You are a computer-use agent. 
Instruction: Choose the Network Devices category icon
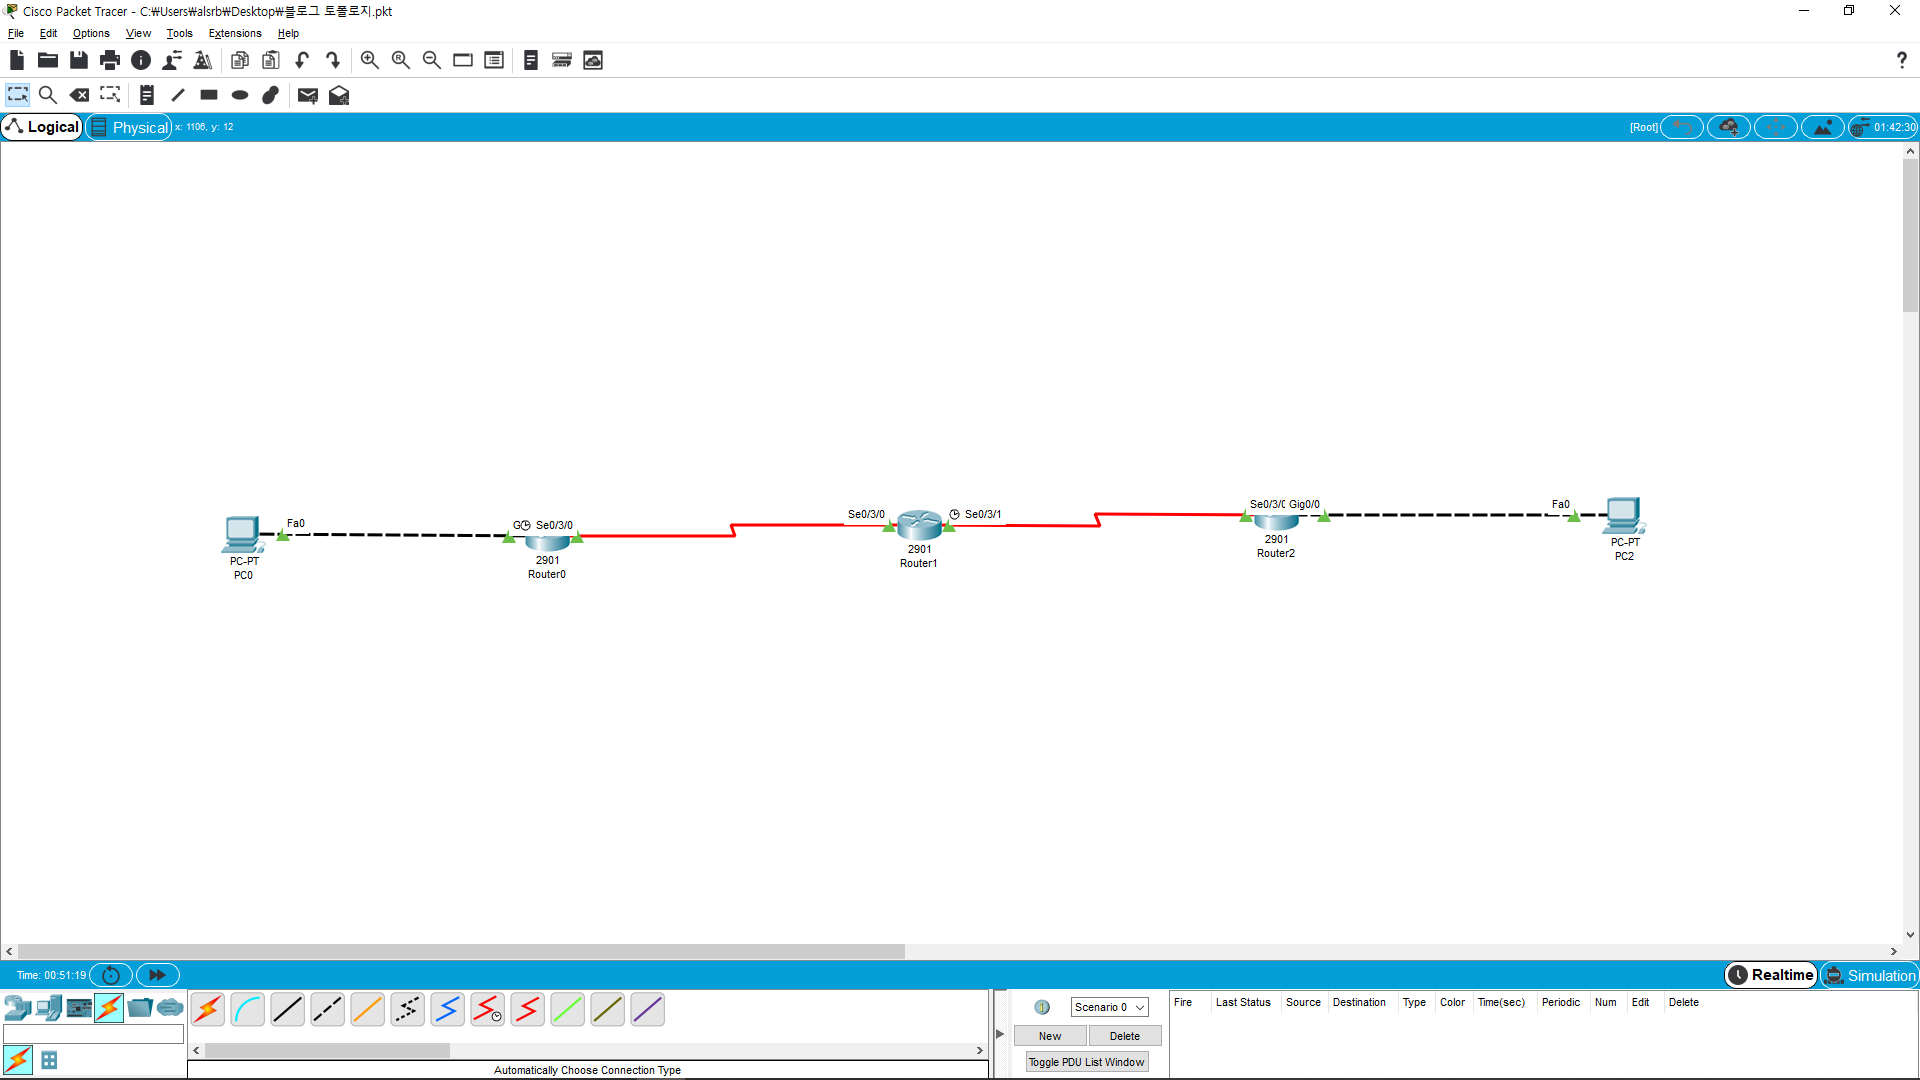click(x=17, y=1008)
